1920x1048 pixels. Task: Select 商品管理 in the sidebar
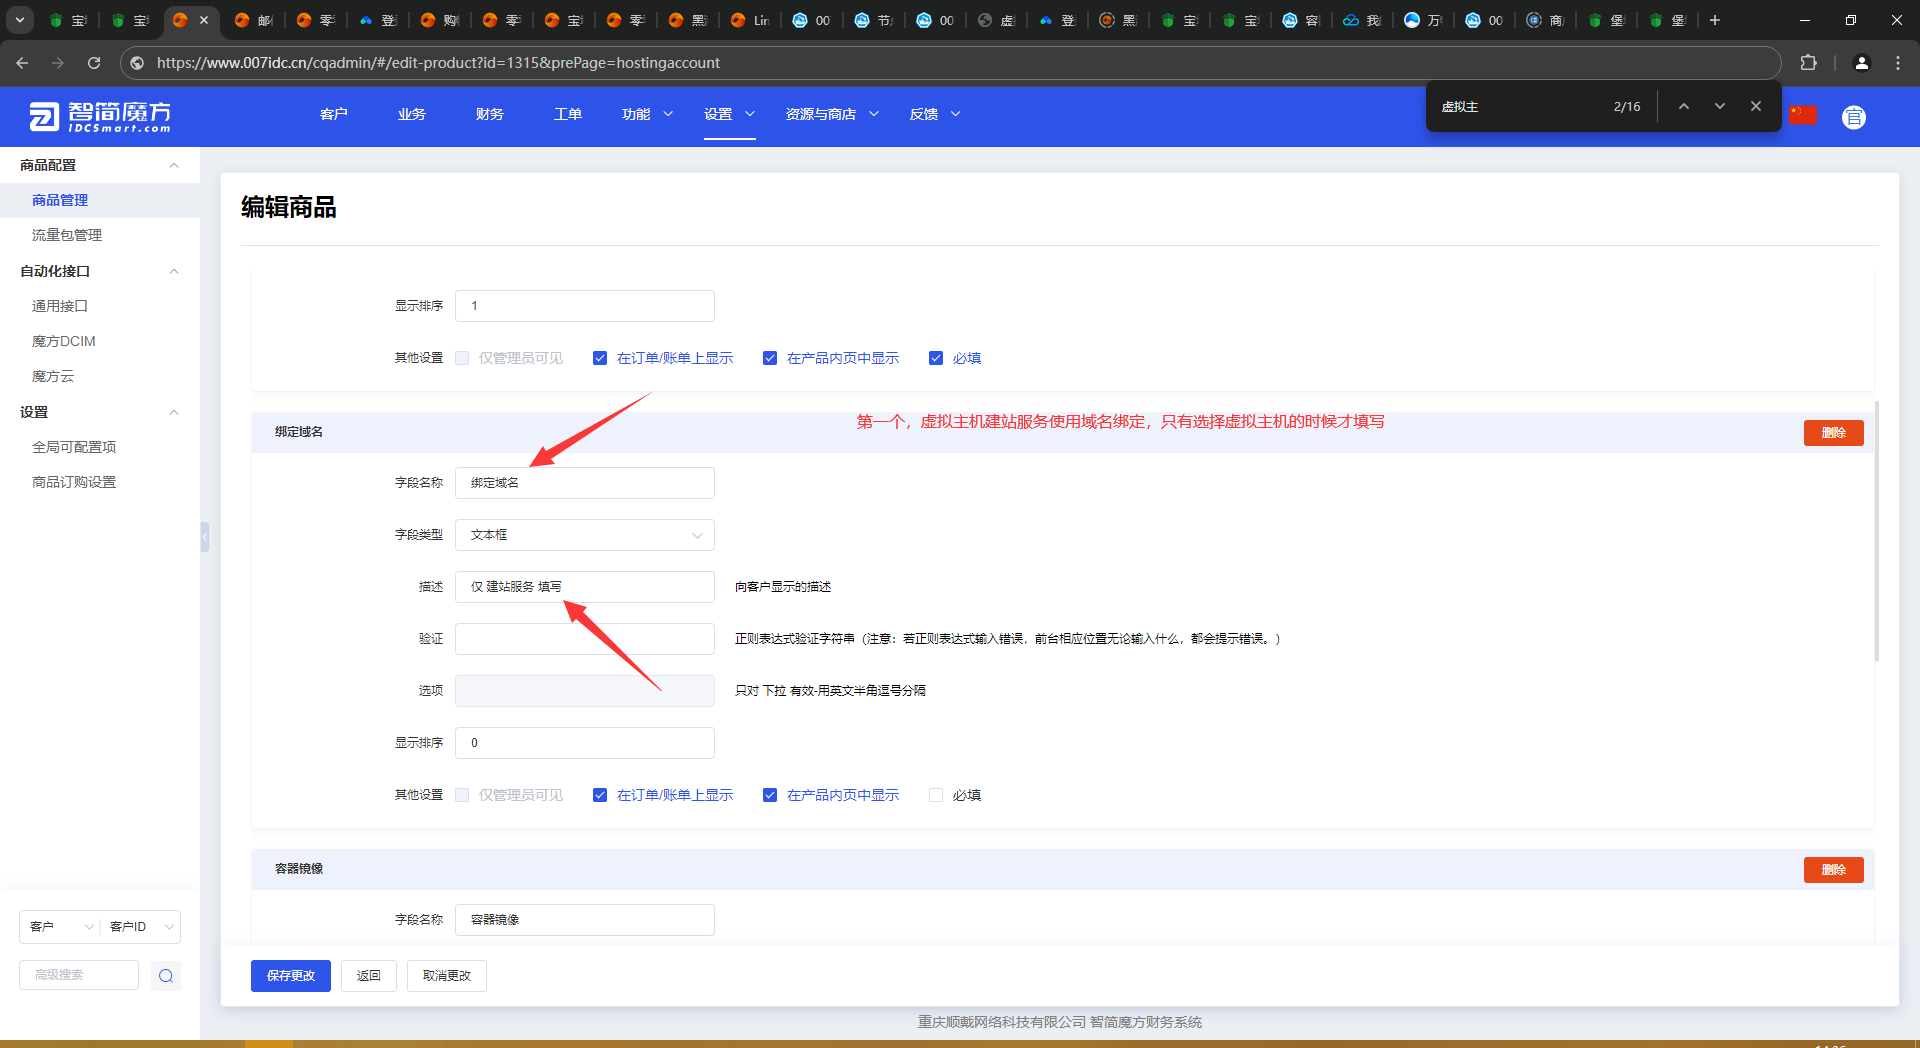100,200
